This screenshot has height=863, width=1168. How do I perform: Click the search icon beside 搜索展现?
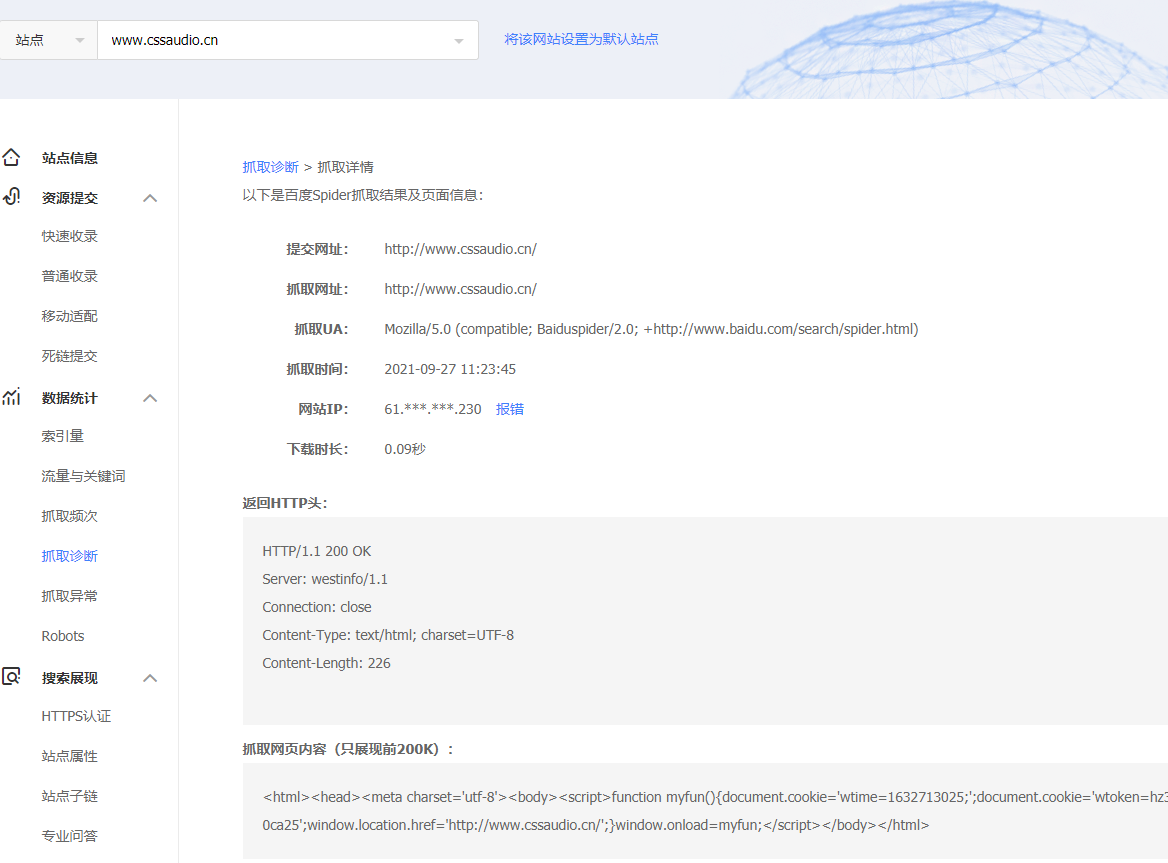[x=11, y=677]
